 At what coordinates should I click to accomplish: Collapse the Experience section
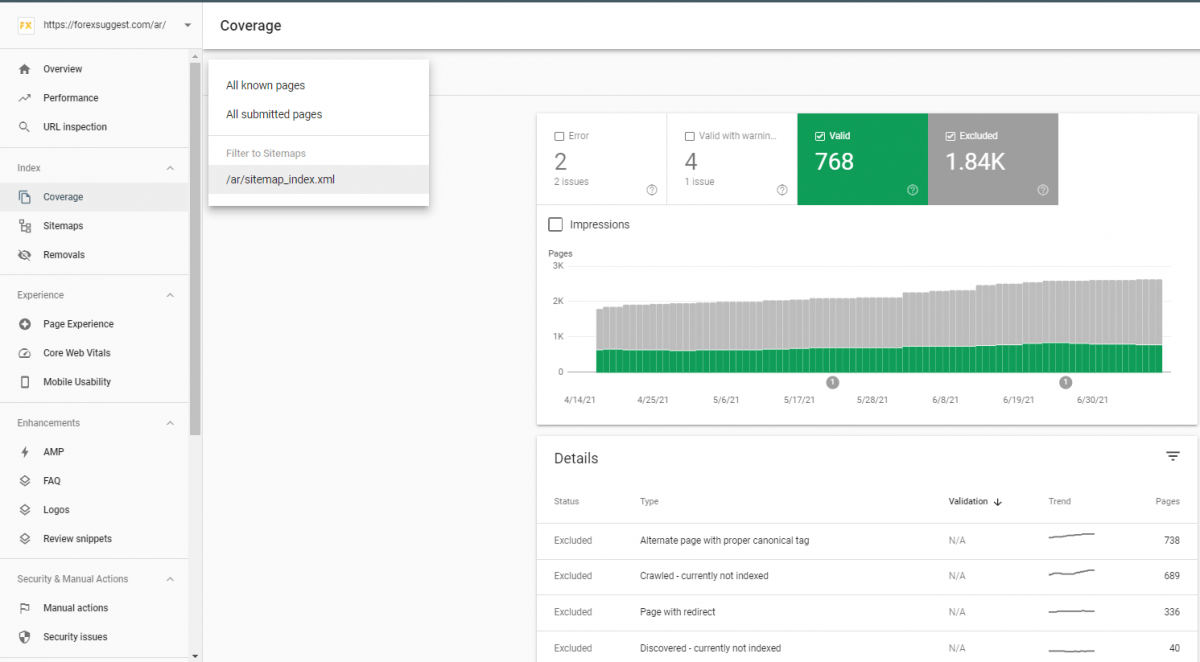[170, 295]
